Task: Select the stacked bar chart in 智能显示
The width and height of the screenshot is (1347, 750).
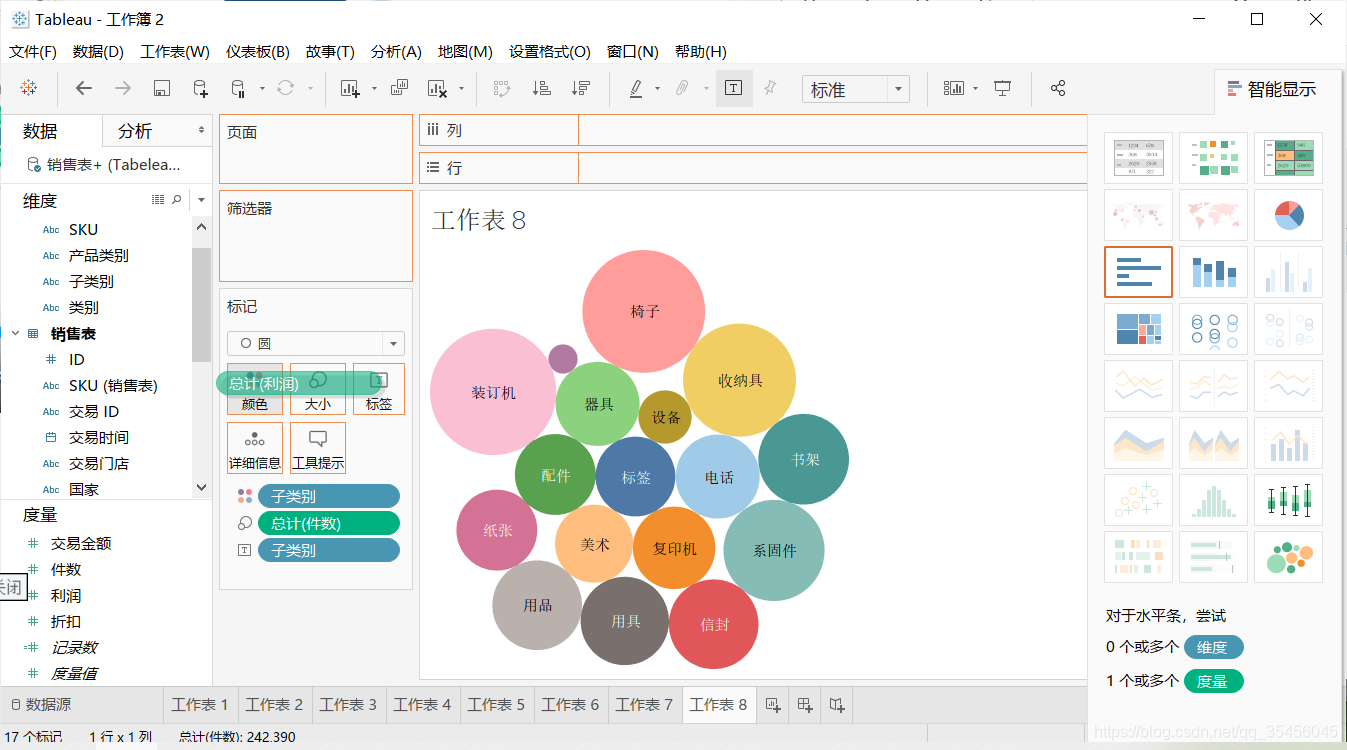Action: pos(1213,272)
